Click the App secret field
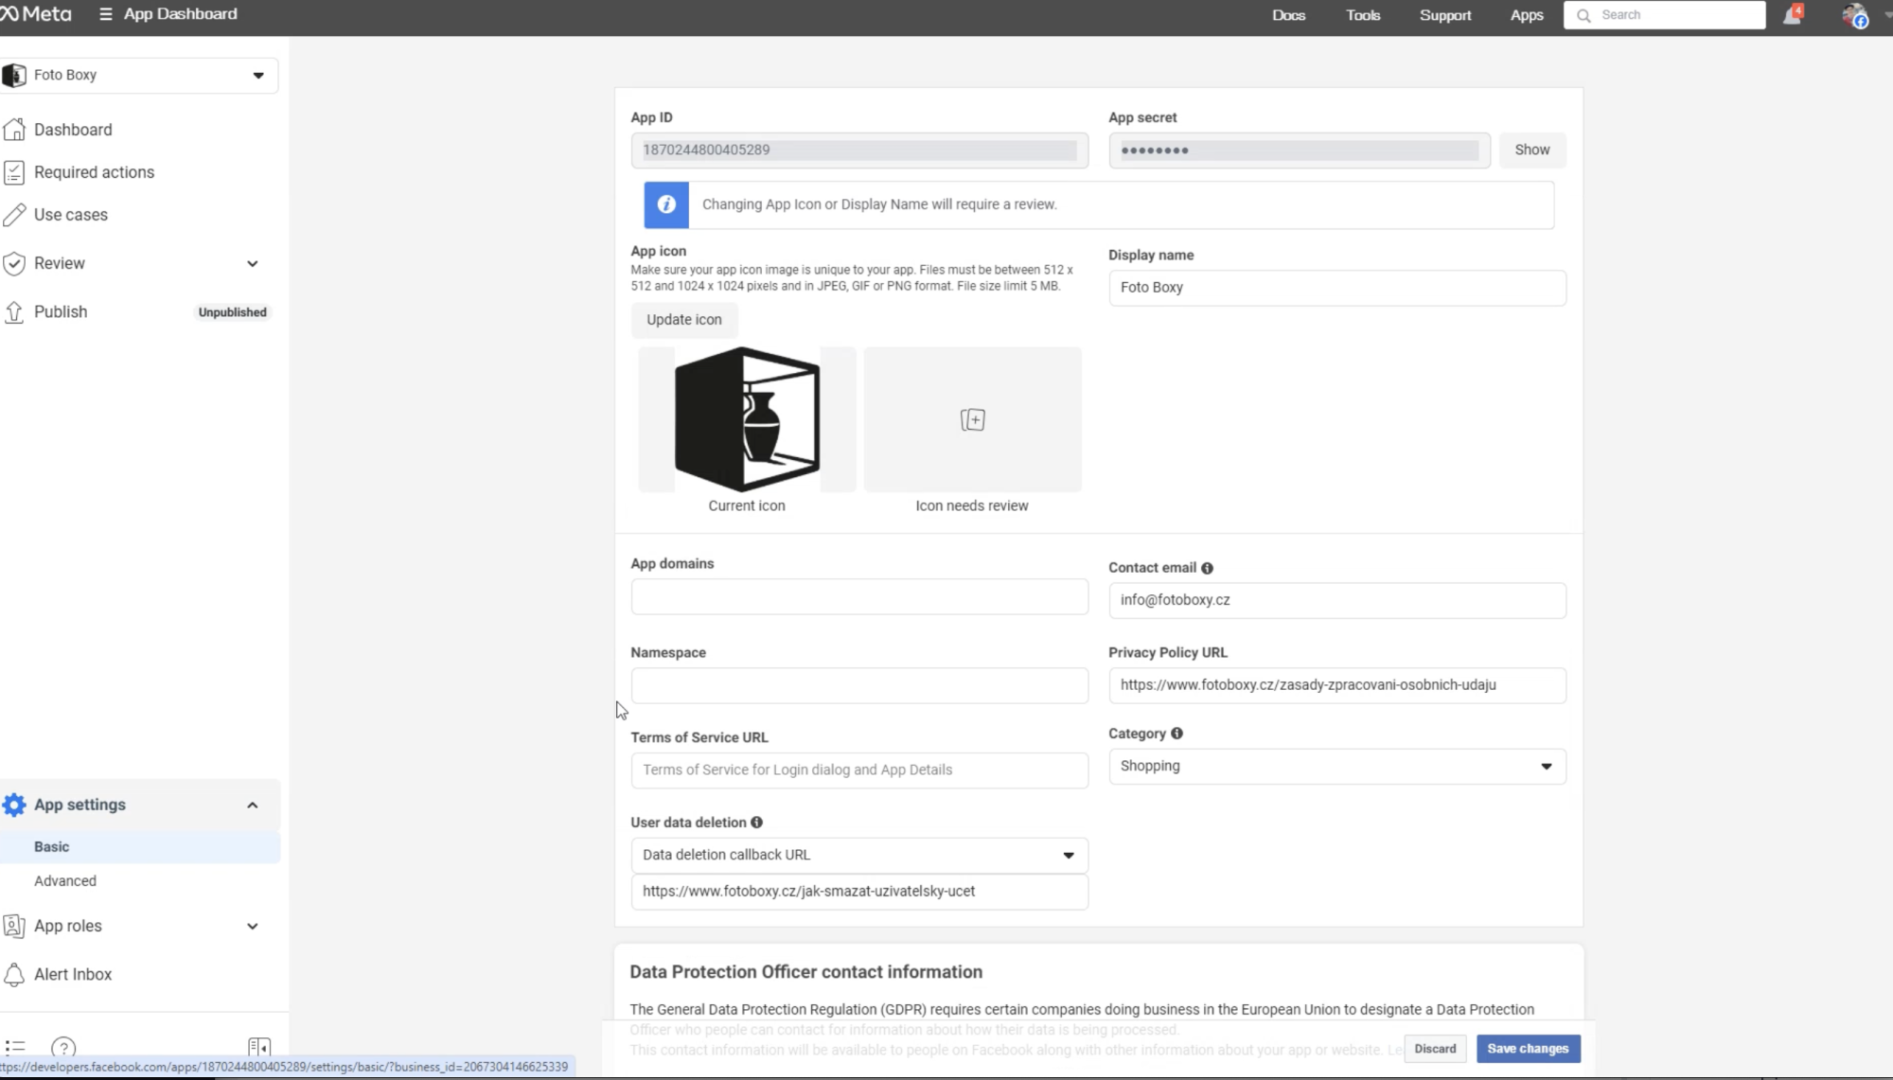This screenshot has height=1080, width=1893. click(x=1299, y=150)
